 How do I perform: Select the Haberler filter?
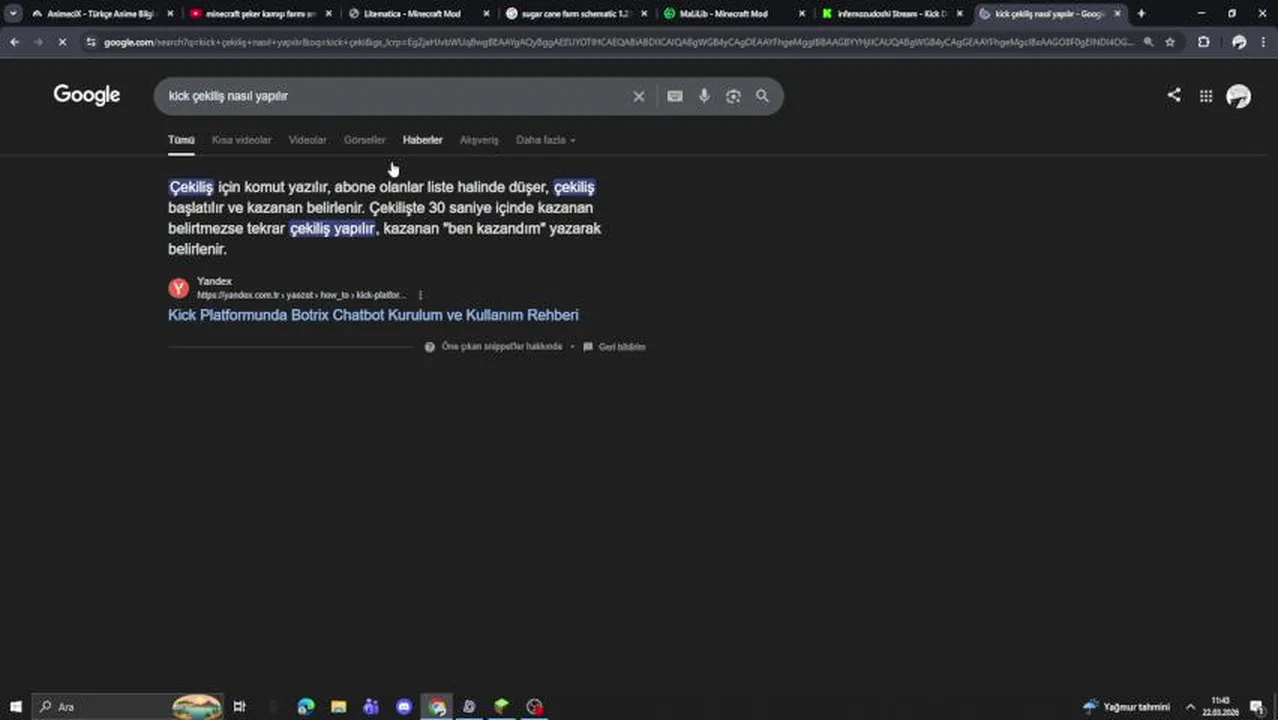[x=422, y=140]
